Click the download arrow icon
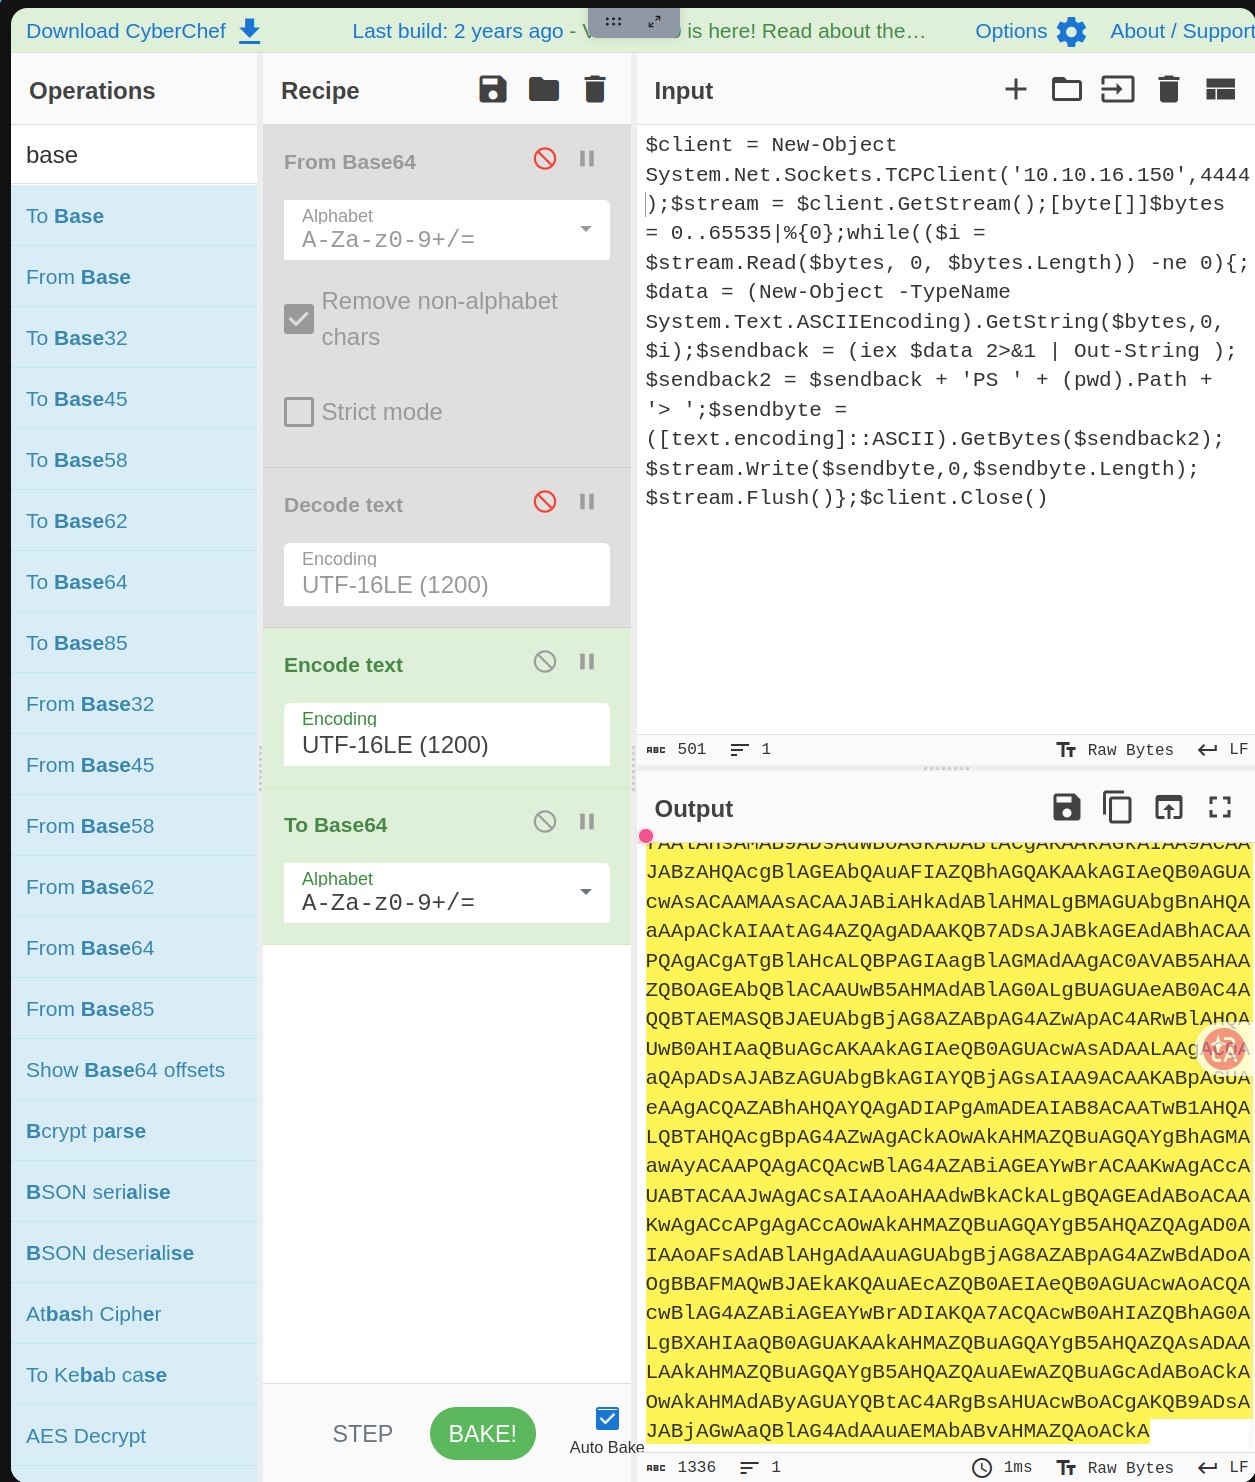Viewport: 1255px width, 1482px height. coord(250,31)
